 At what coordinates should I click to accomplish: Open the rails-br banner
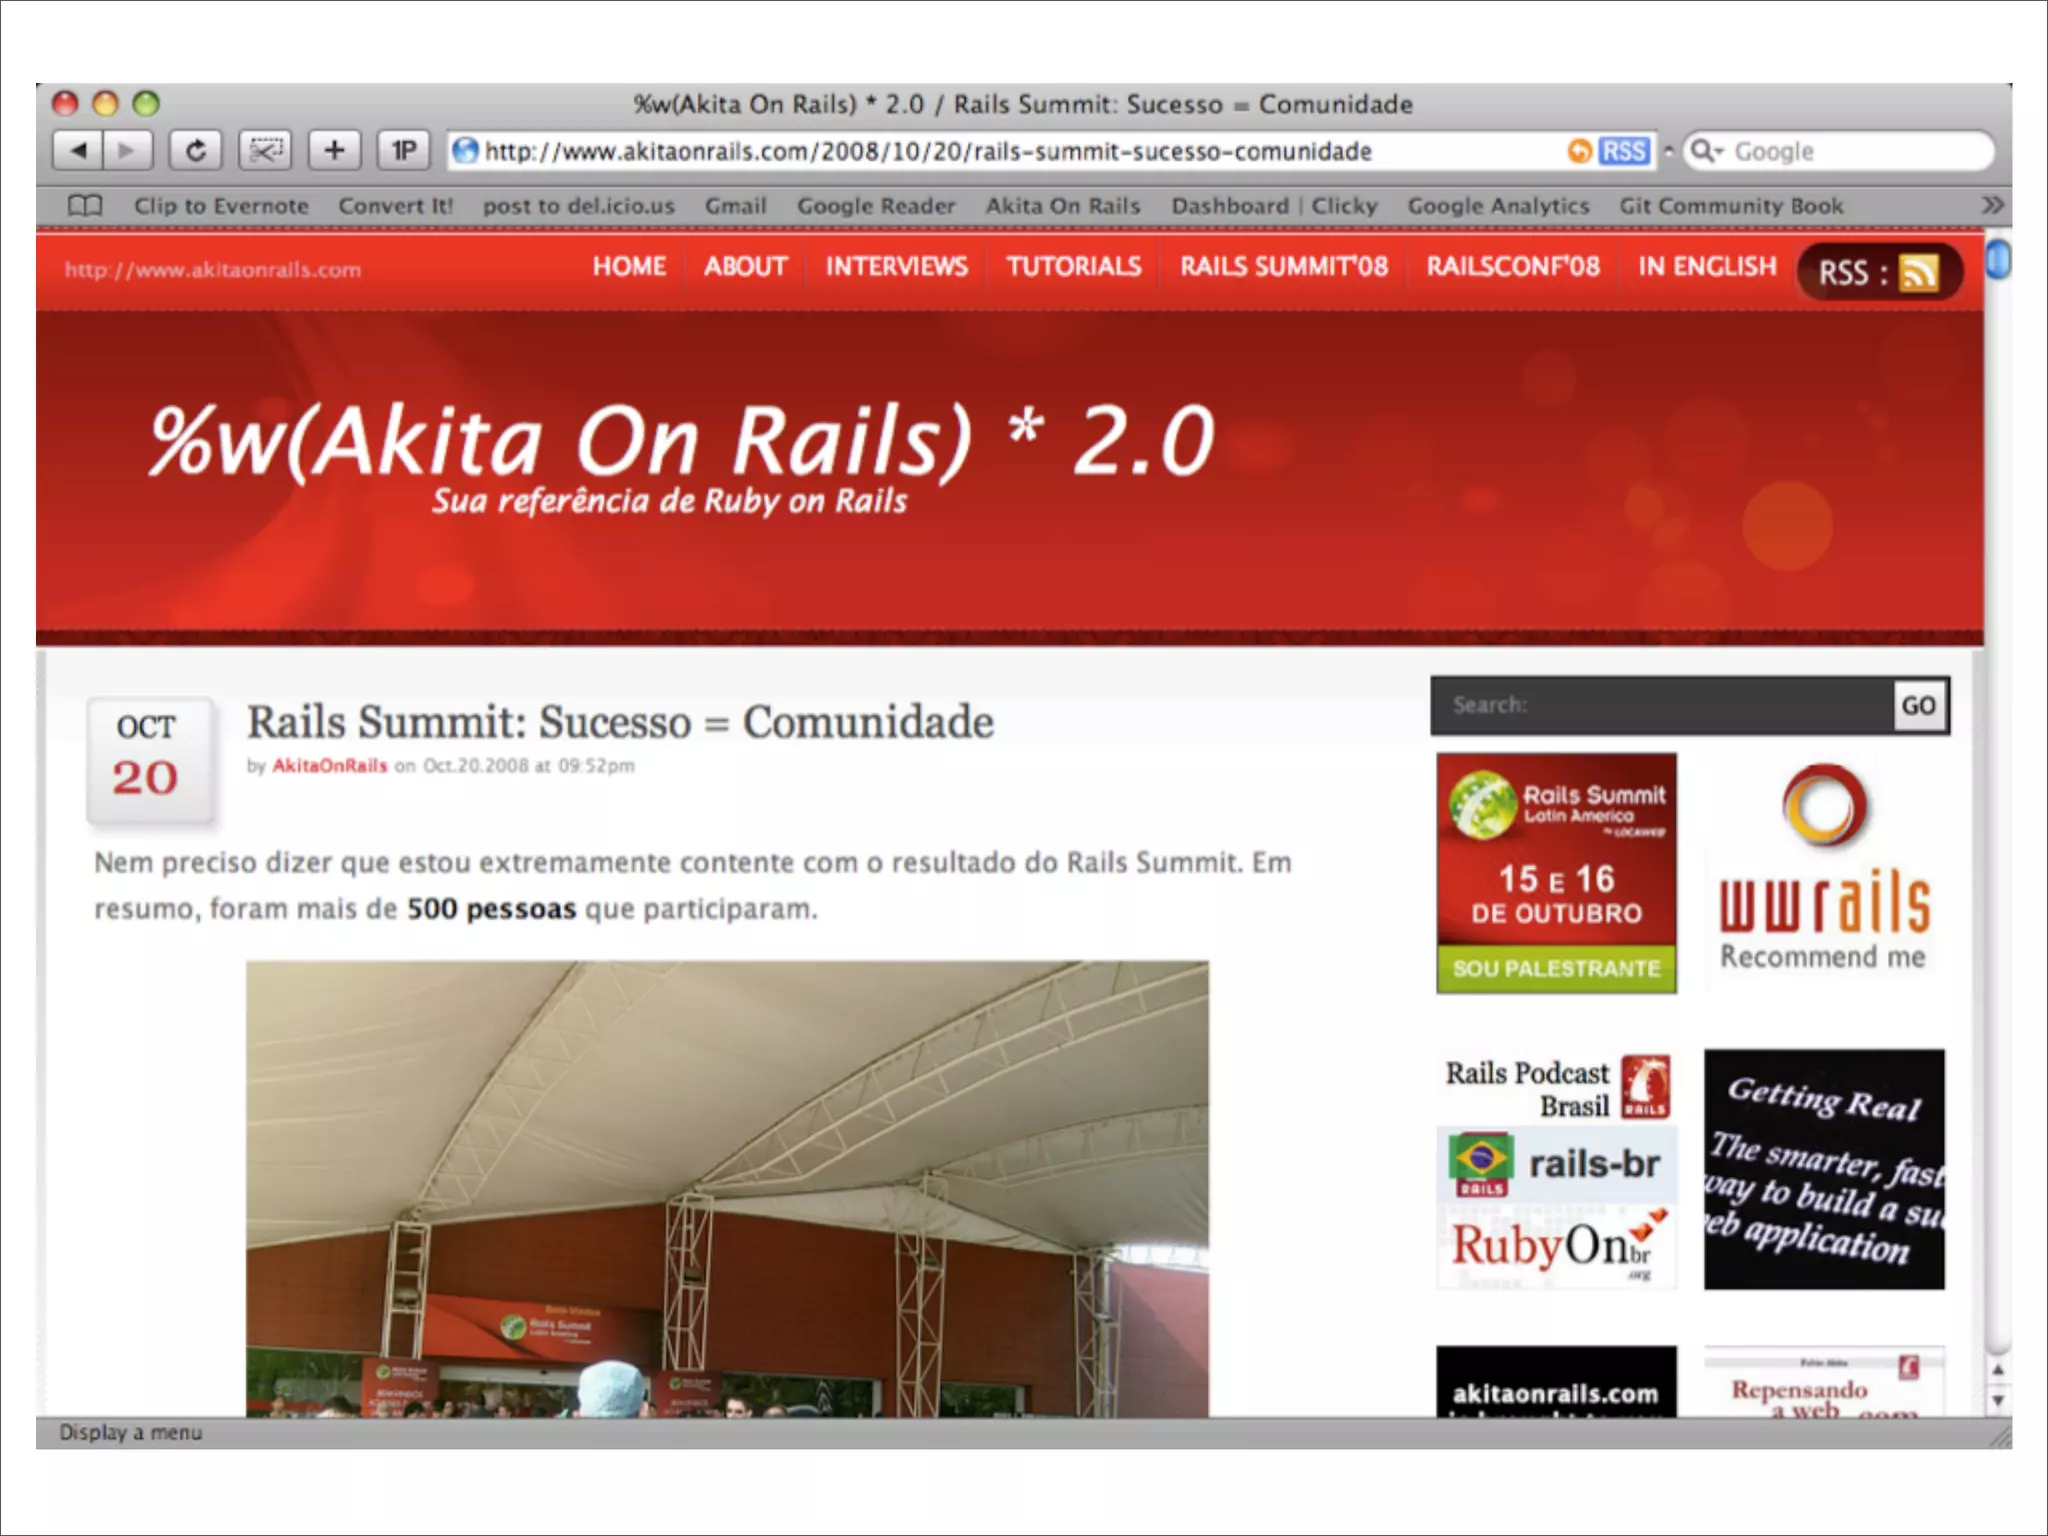(x=1556, y=1164)
